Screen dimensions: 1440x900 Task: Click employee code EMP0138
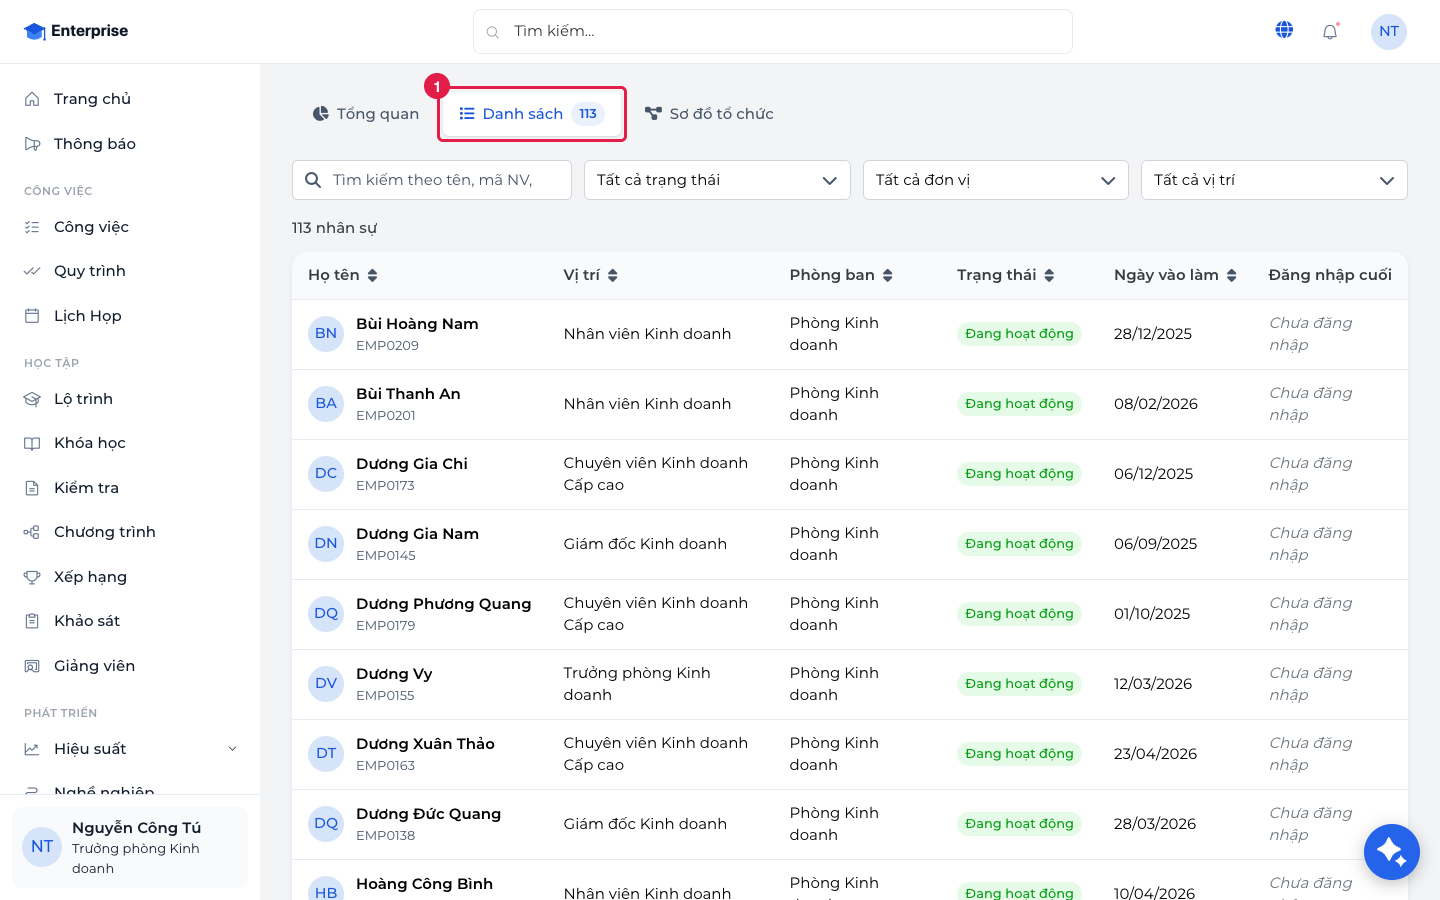[x=385, y=836]
